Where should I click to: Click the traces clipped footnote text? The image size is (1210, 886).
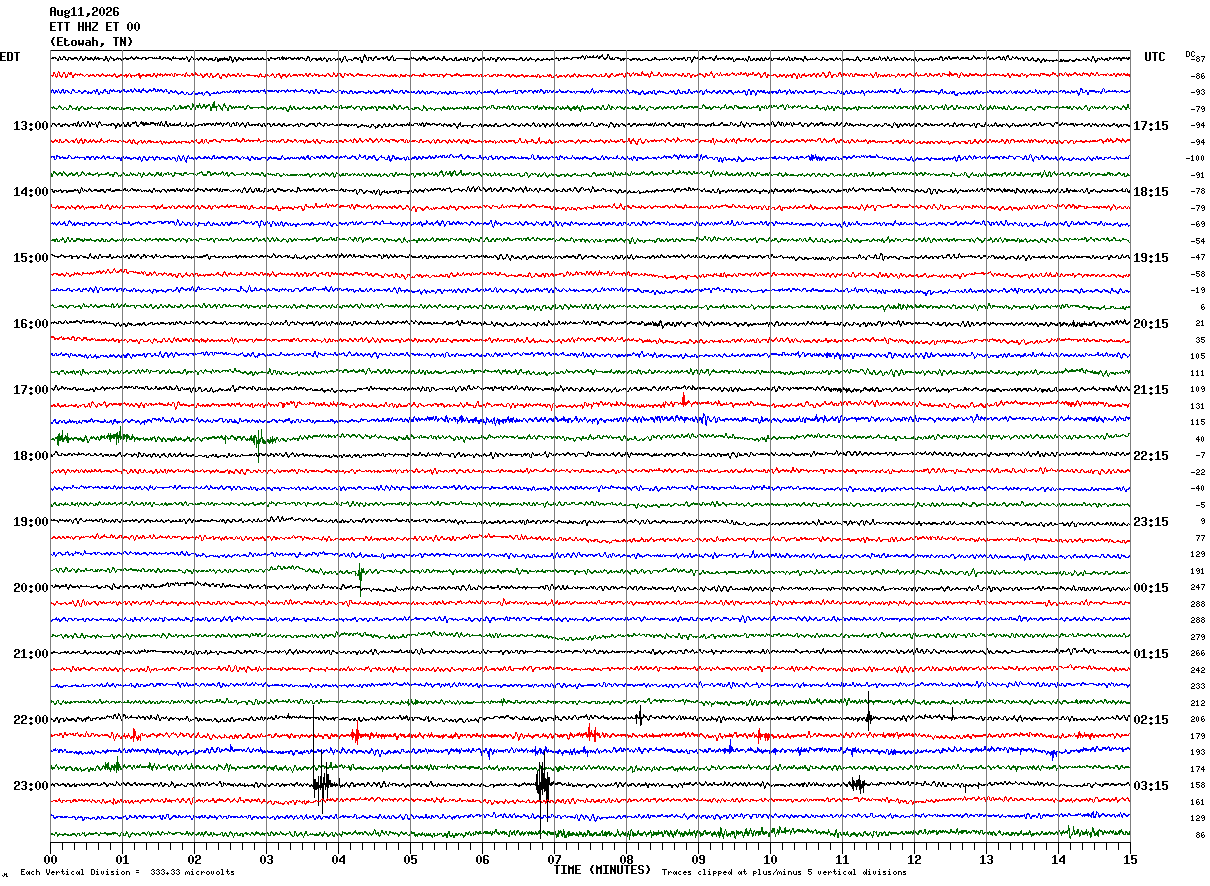point(784,873)
